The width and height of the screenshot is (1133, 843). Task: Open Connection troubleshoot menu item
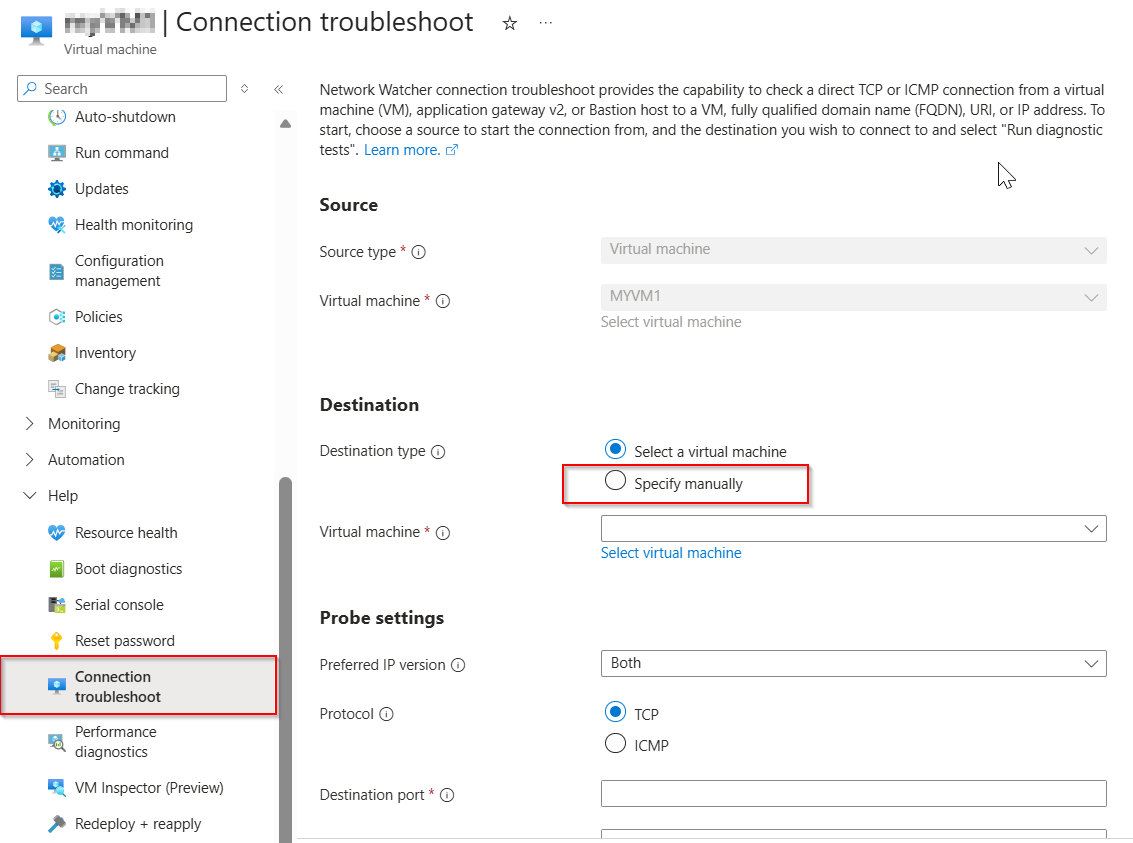[139, 686]
